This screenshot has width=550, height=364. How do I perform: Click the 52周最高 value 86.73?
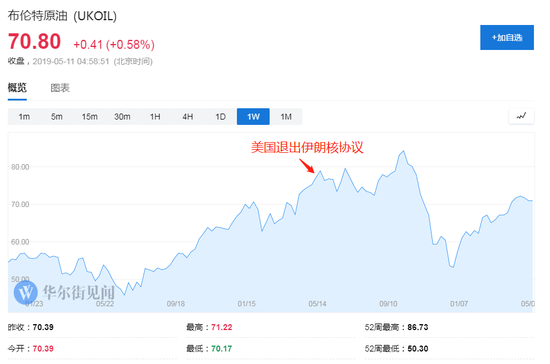(418, 327)
